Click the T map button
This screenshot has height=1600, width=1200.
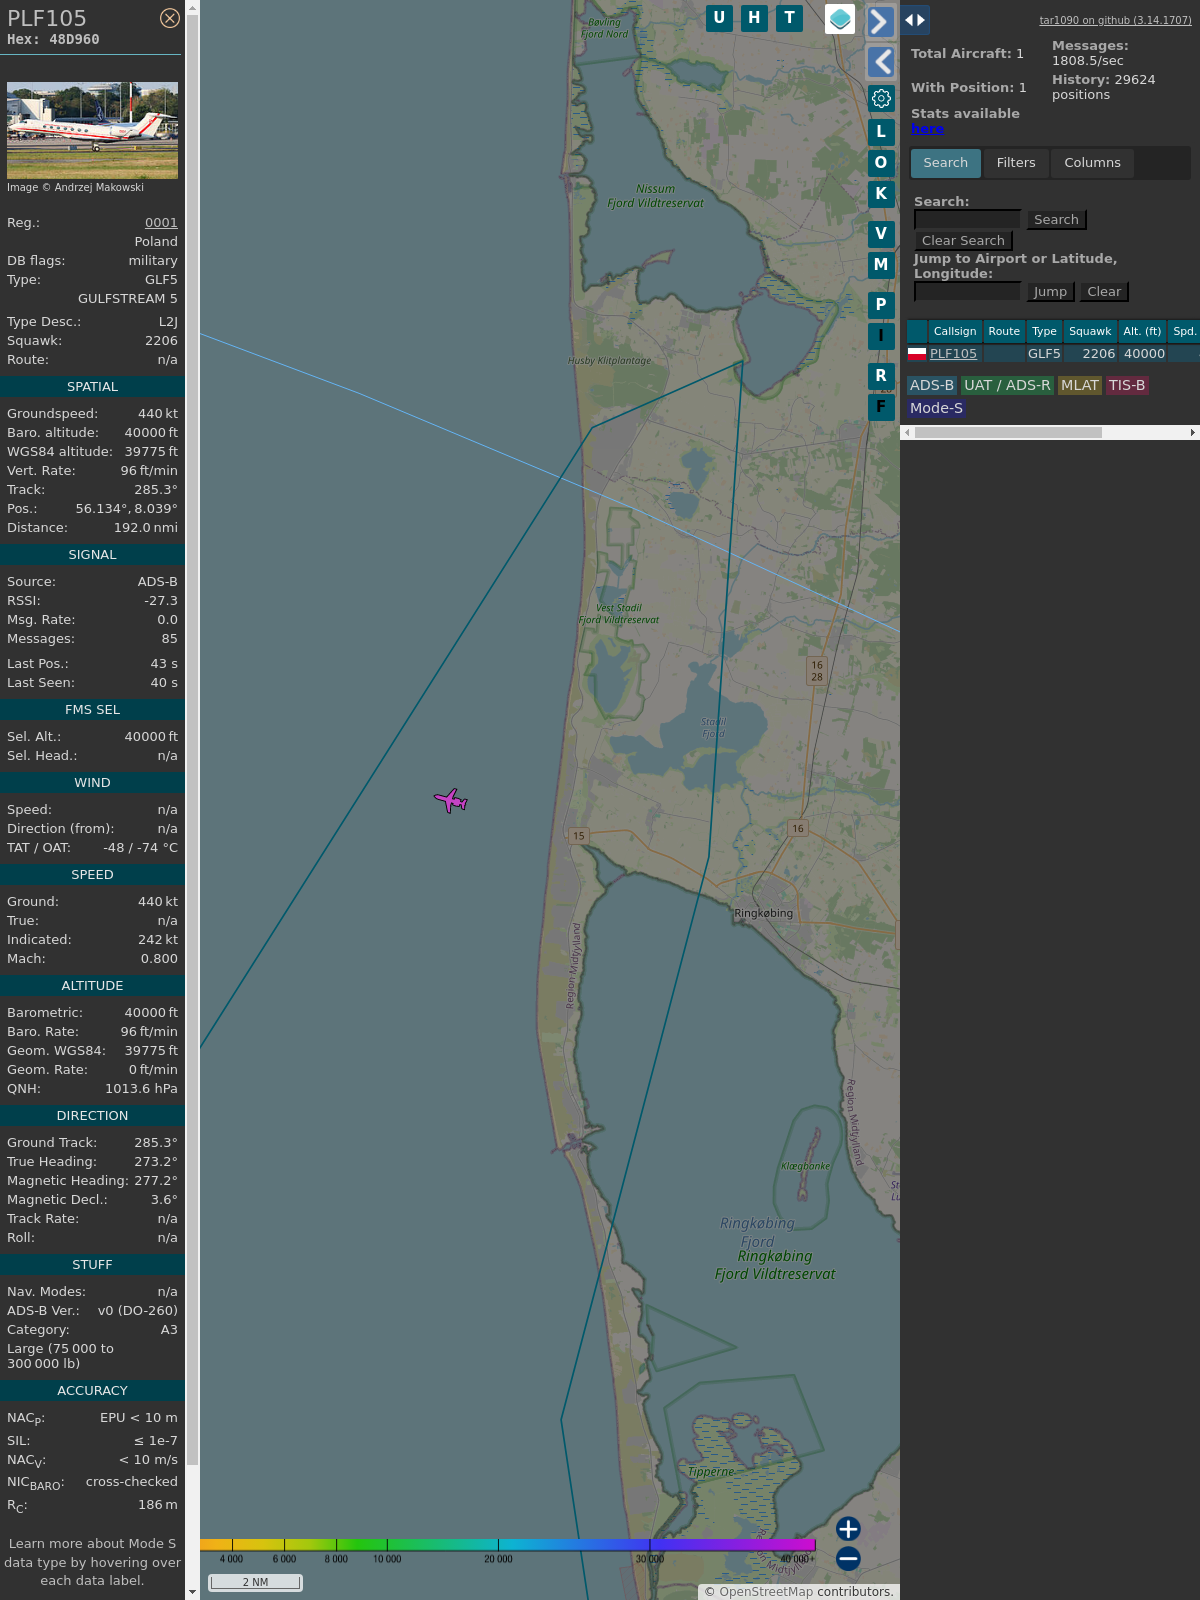click(790, 18)
